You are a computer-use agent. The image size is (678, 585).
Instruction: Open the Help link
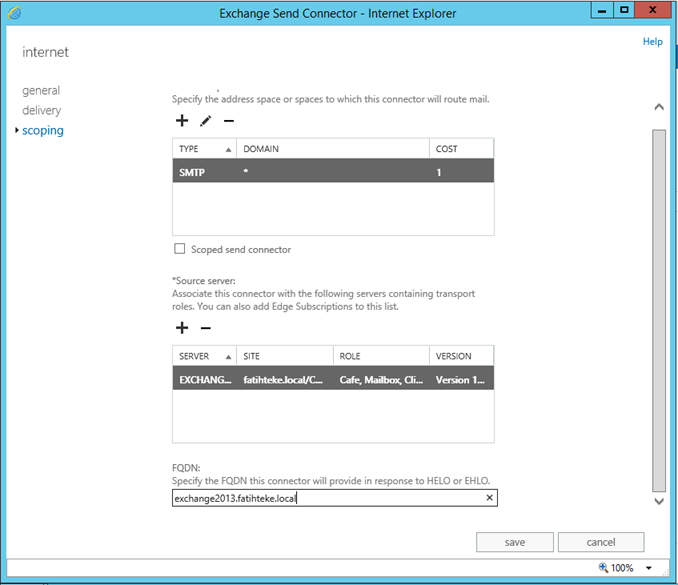pos(652,42)
